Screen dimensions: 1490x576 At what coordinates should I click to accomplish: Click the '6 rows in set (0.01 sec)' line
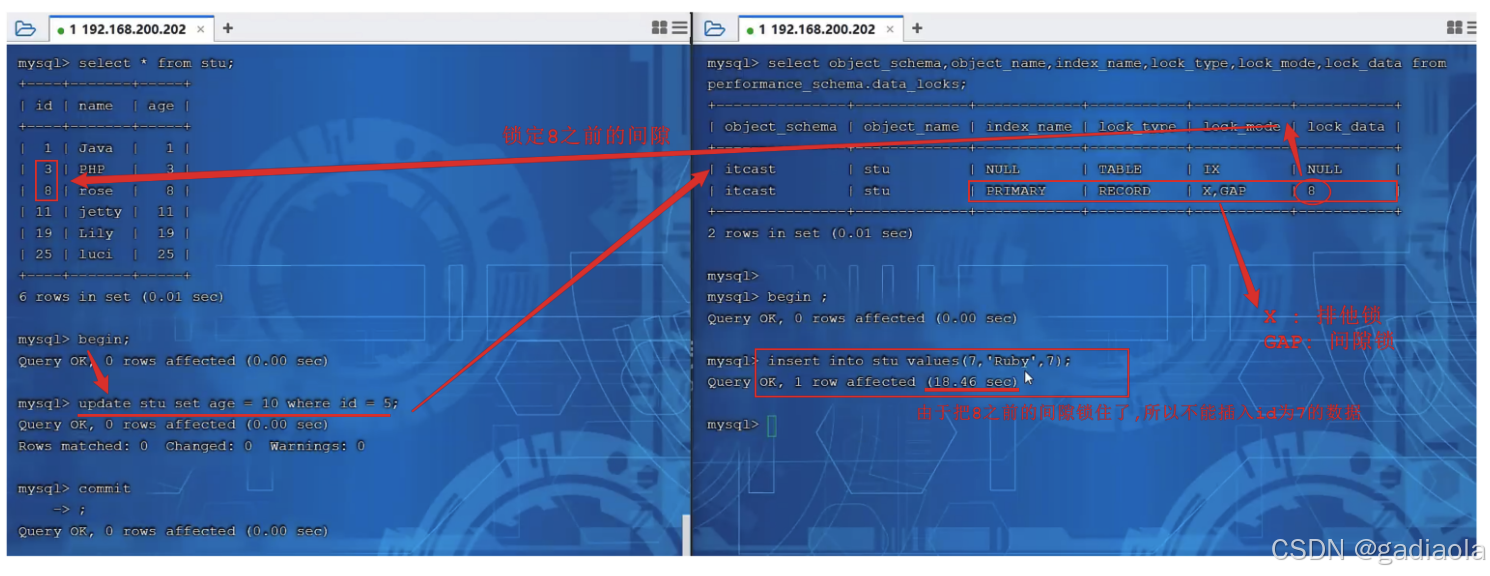click(121, 297)
